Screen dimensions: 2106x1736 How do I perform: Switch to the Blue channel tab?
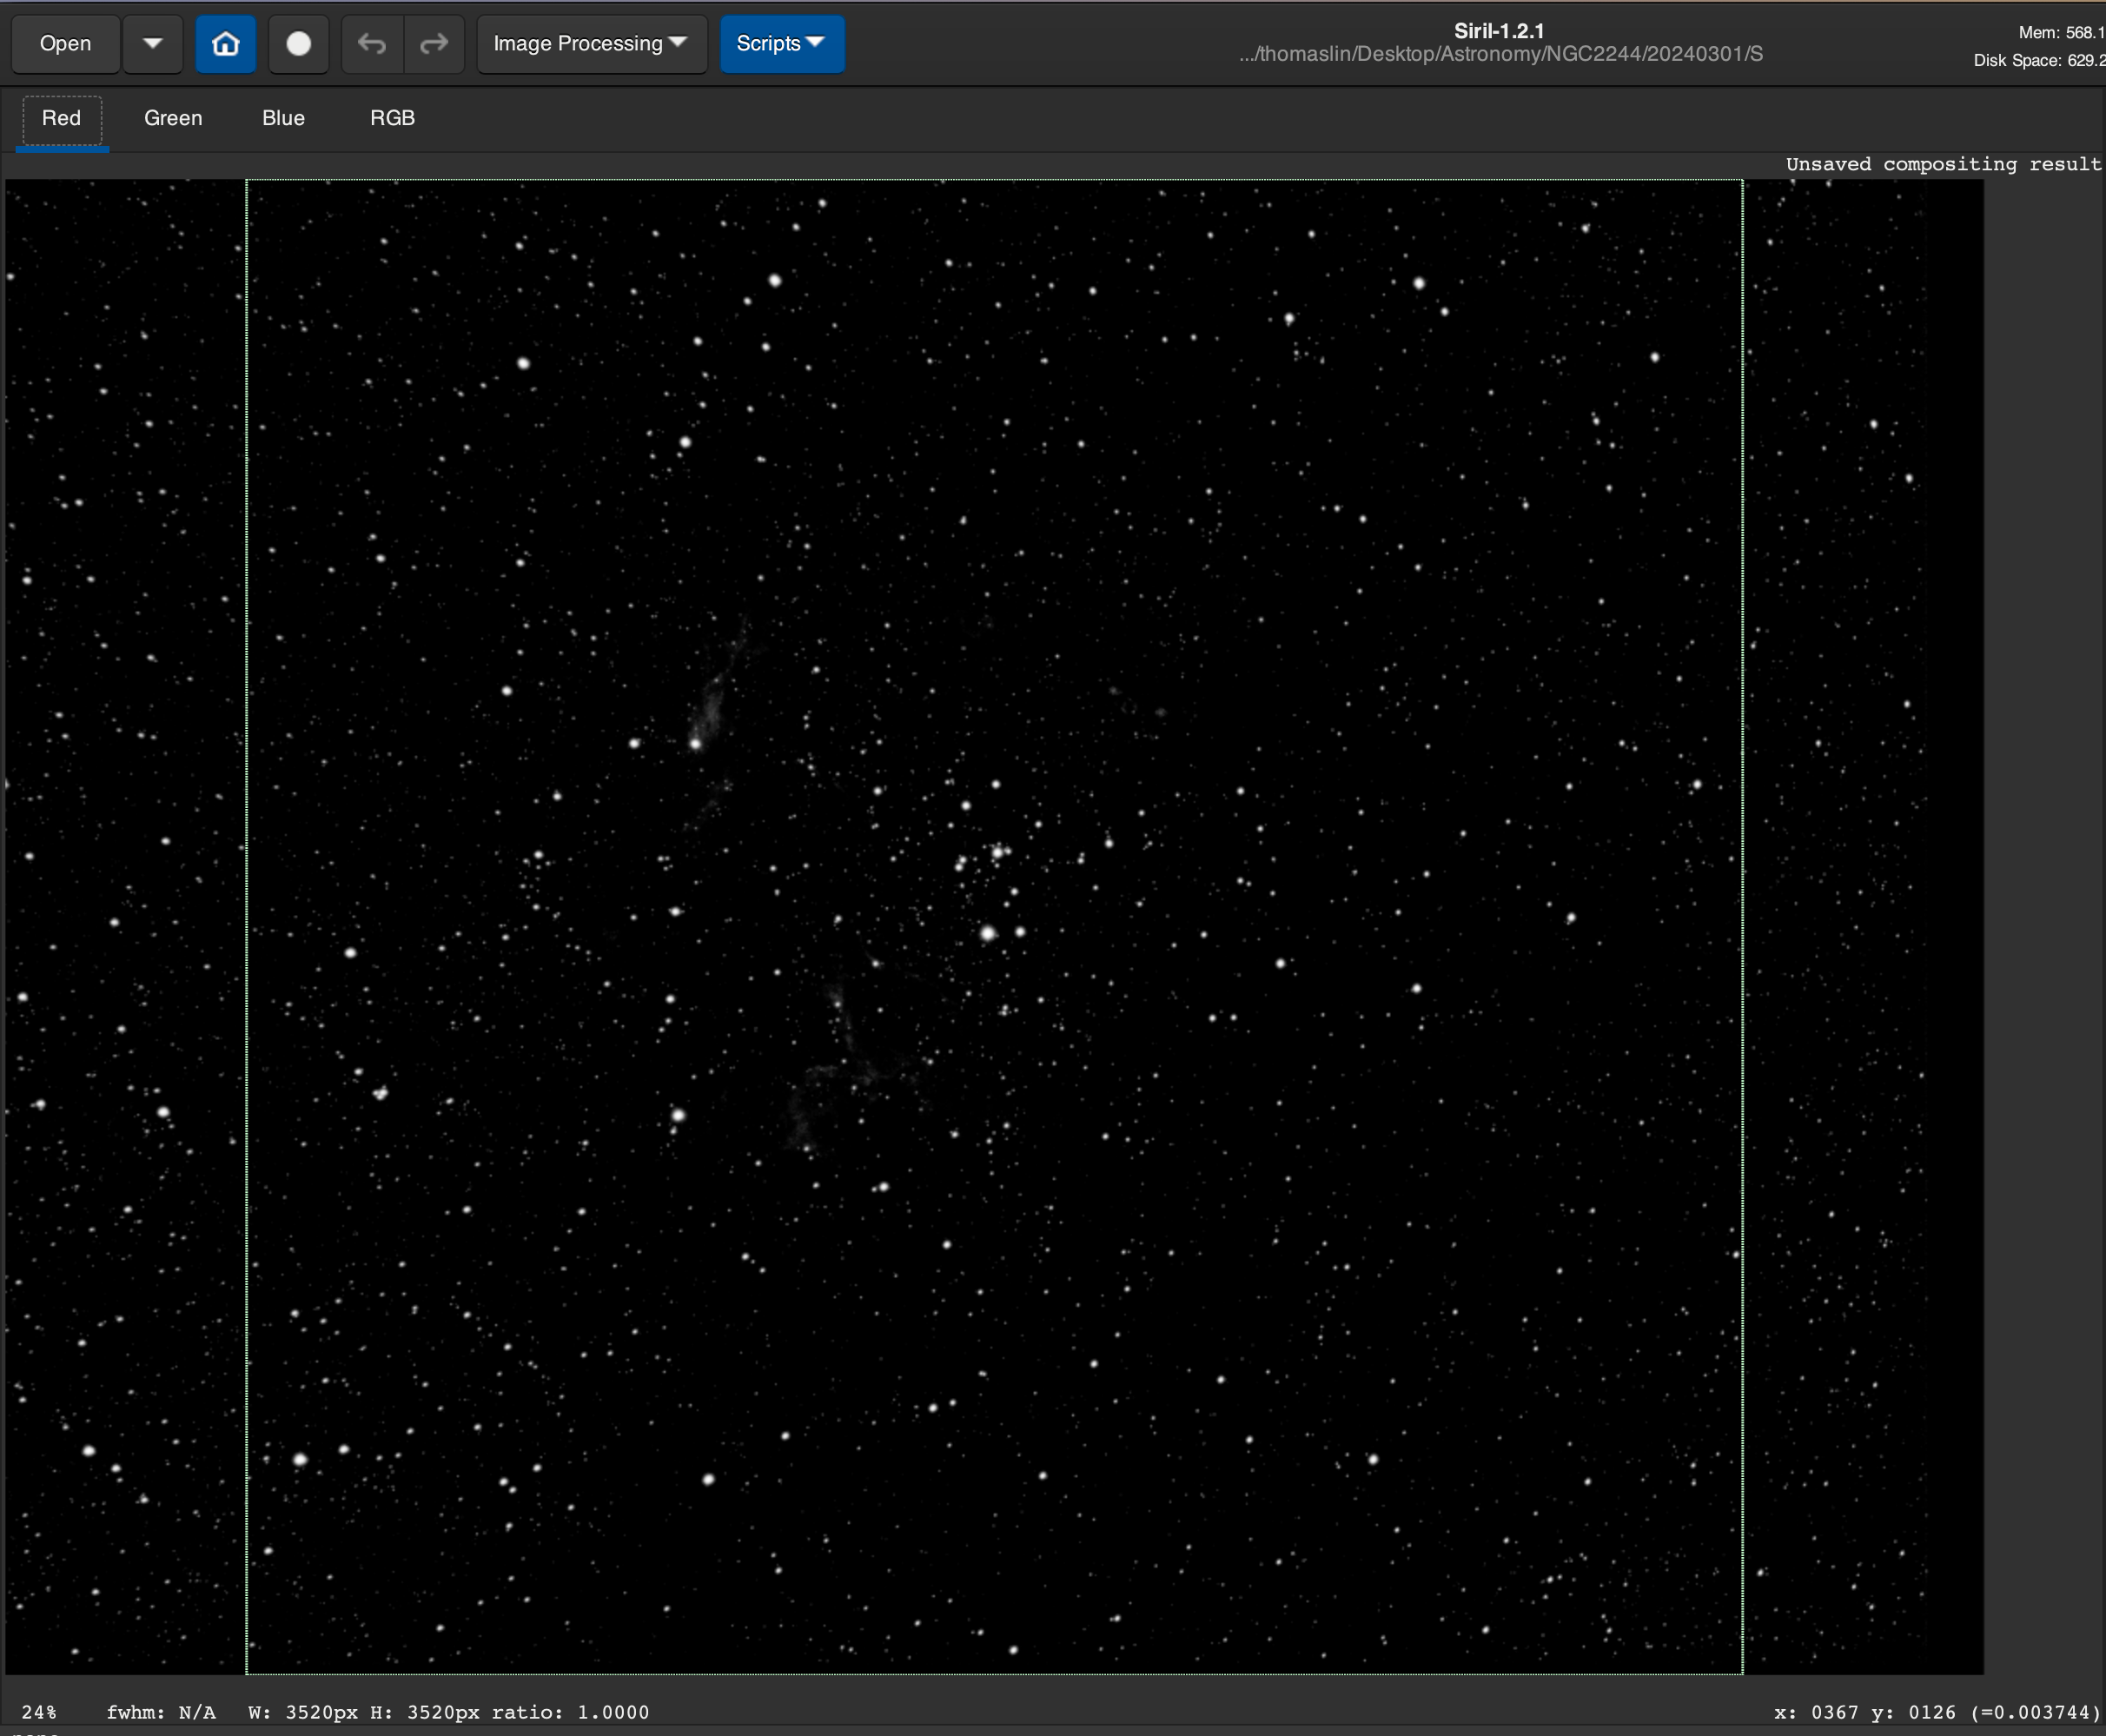(283, 118)
